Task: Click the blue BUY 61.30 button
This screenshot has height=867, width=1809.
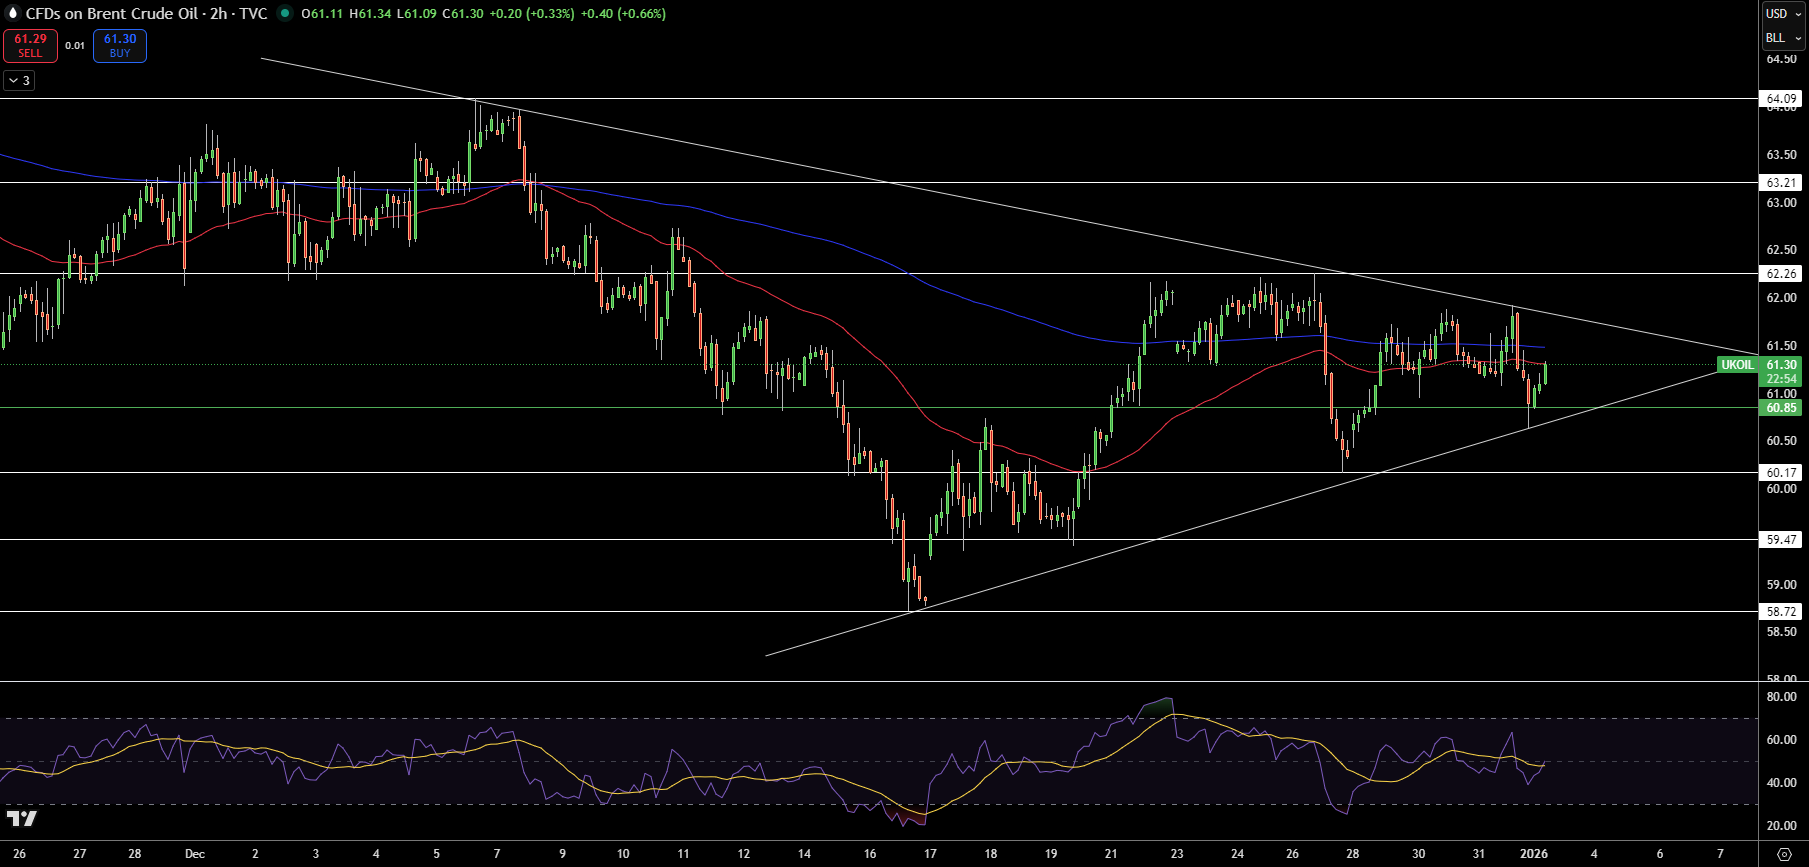Action: coord(120,46)
